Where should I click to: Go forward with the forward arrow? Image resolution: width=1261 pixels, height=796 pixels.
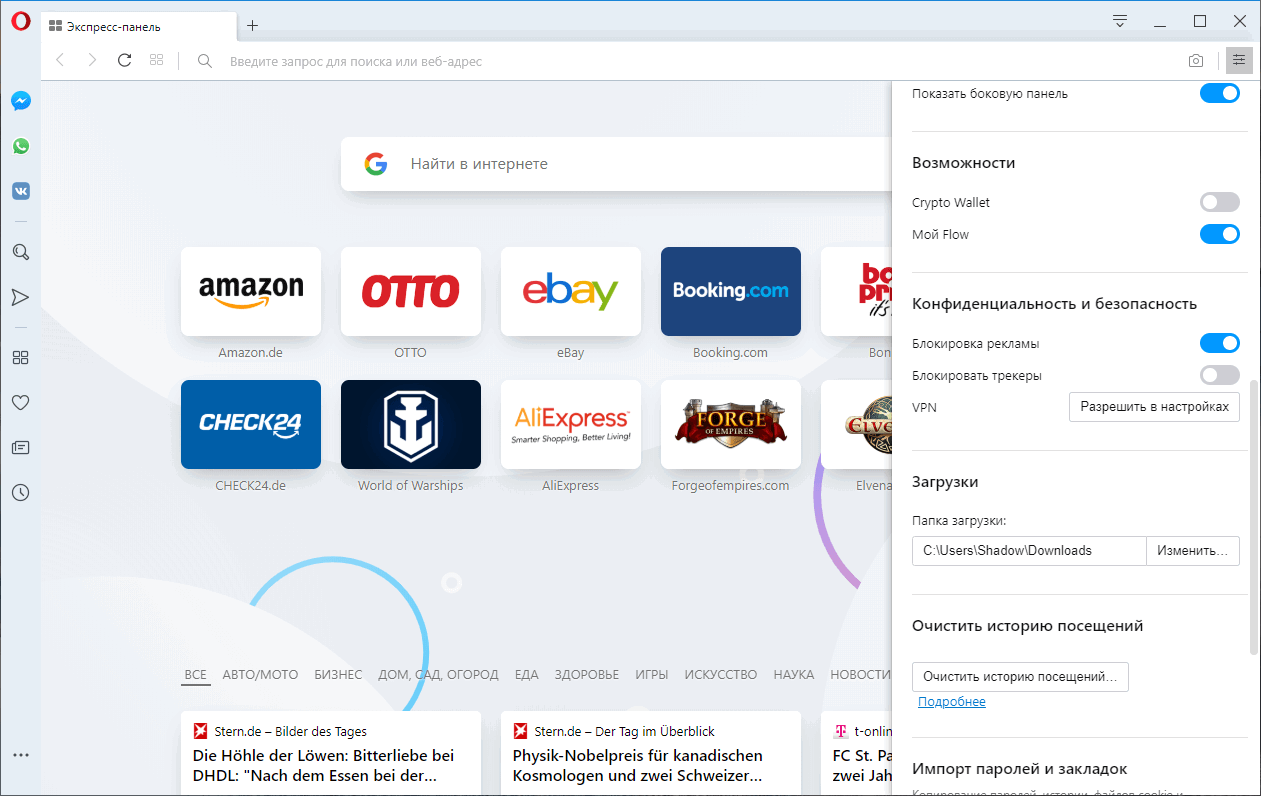[92, 60]
